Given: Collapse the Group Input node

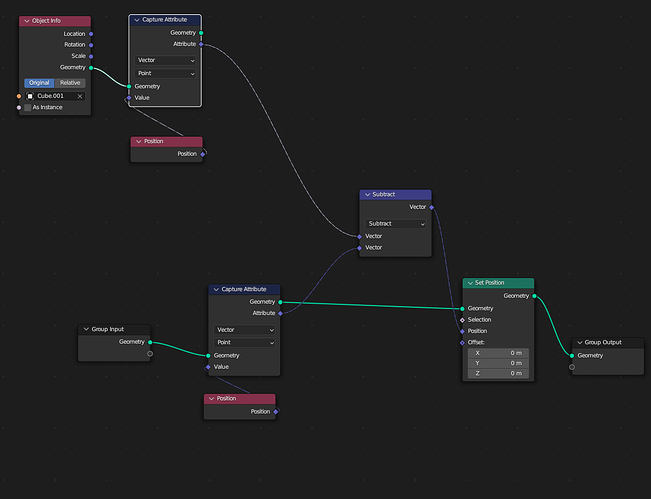Looking at the screenshot, I should tap(86, 329).
